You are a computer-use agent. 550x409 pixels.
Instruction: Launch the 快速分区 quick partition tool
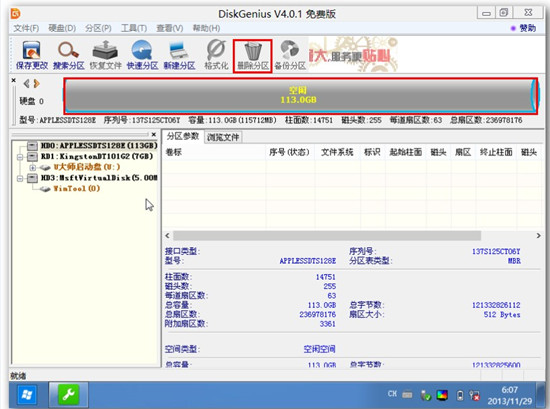[142, 55]
